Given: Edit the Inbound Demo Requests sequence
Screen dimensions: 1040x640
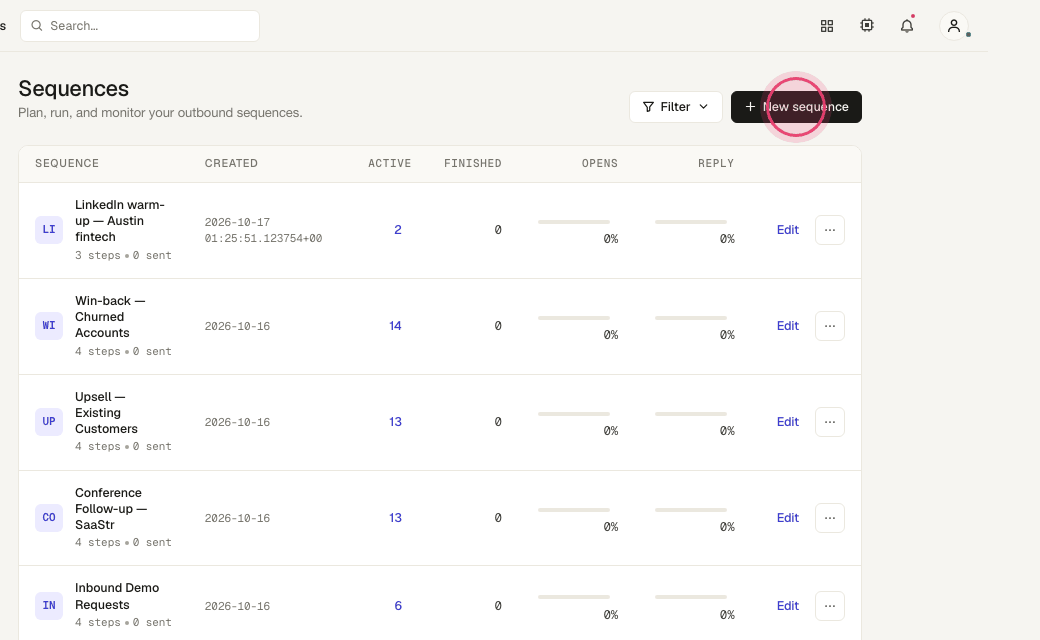Looking at the screenshot, I should click(x=787, y=606).
